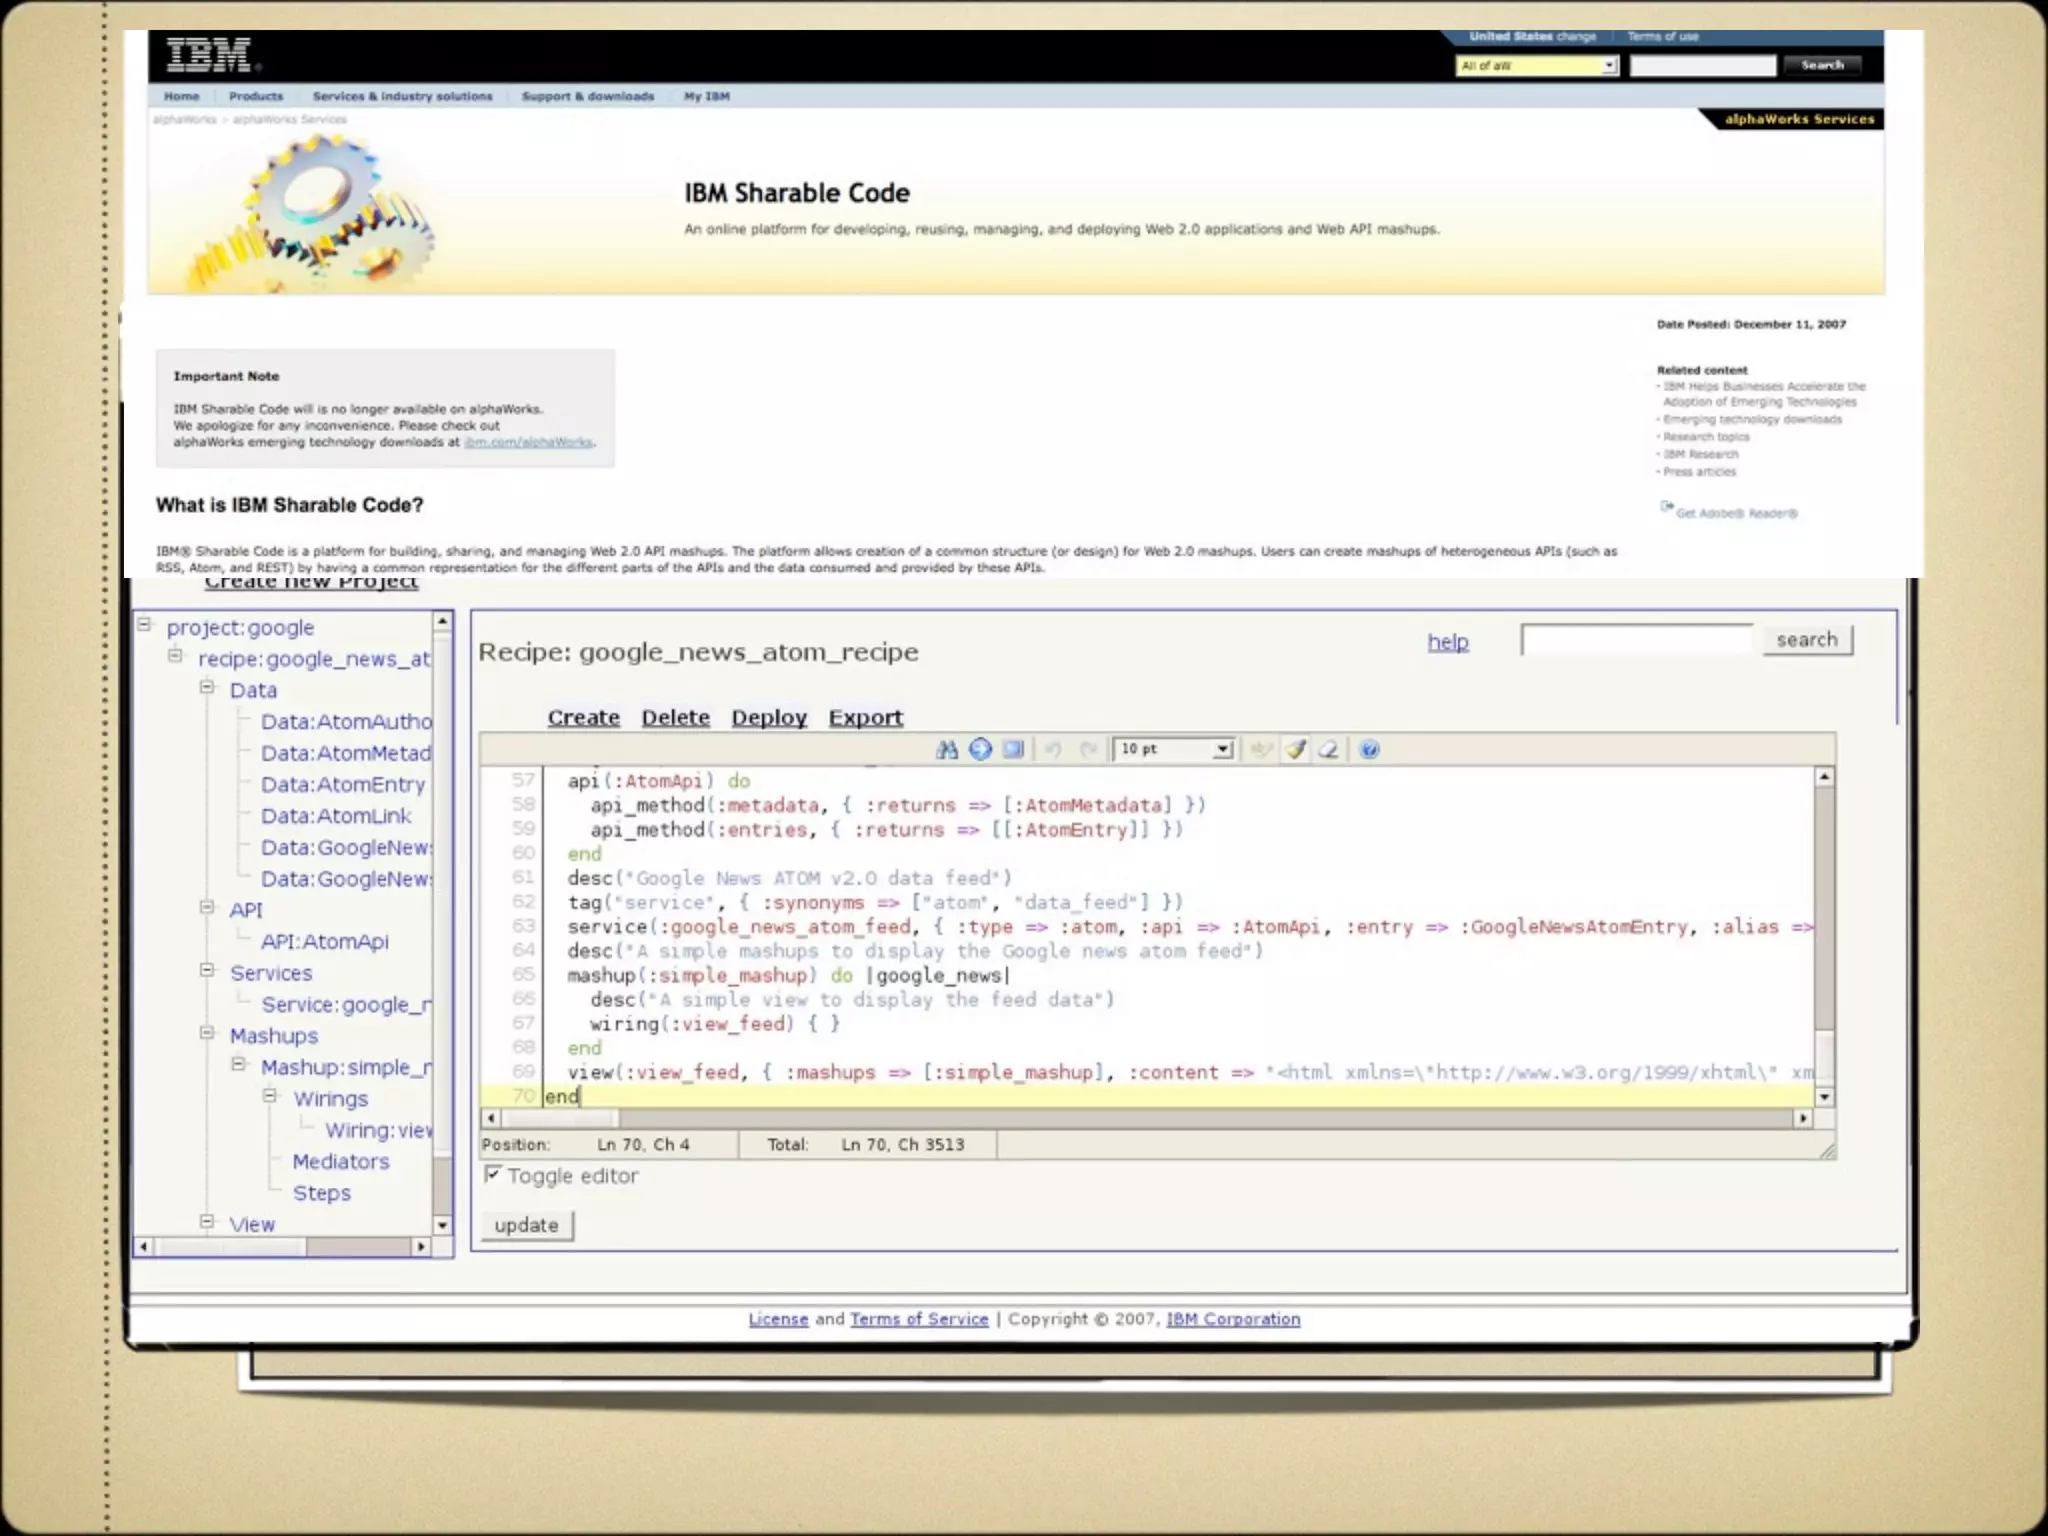Open the Products navigation tab

click(x=256, y=97)
